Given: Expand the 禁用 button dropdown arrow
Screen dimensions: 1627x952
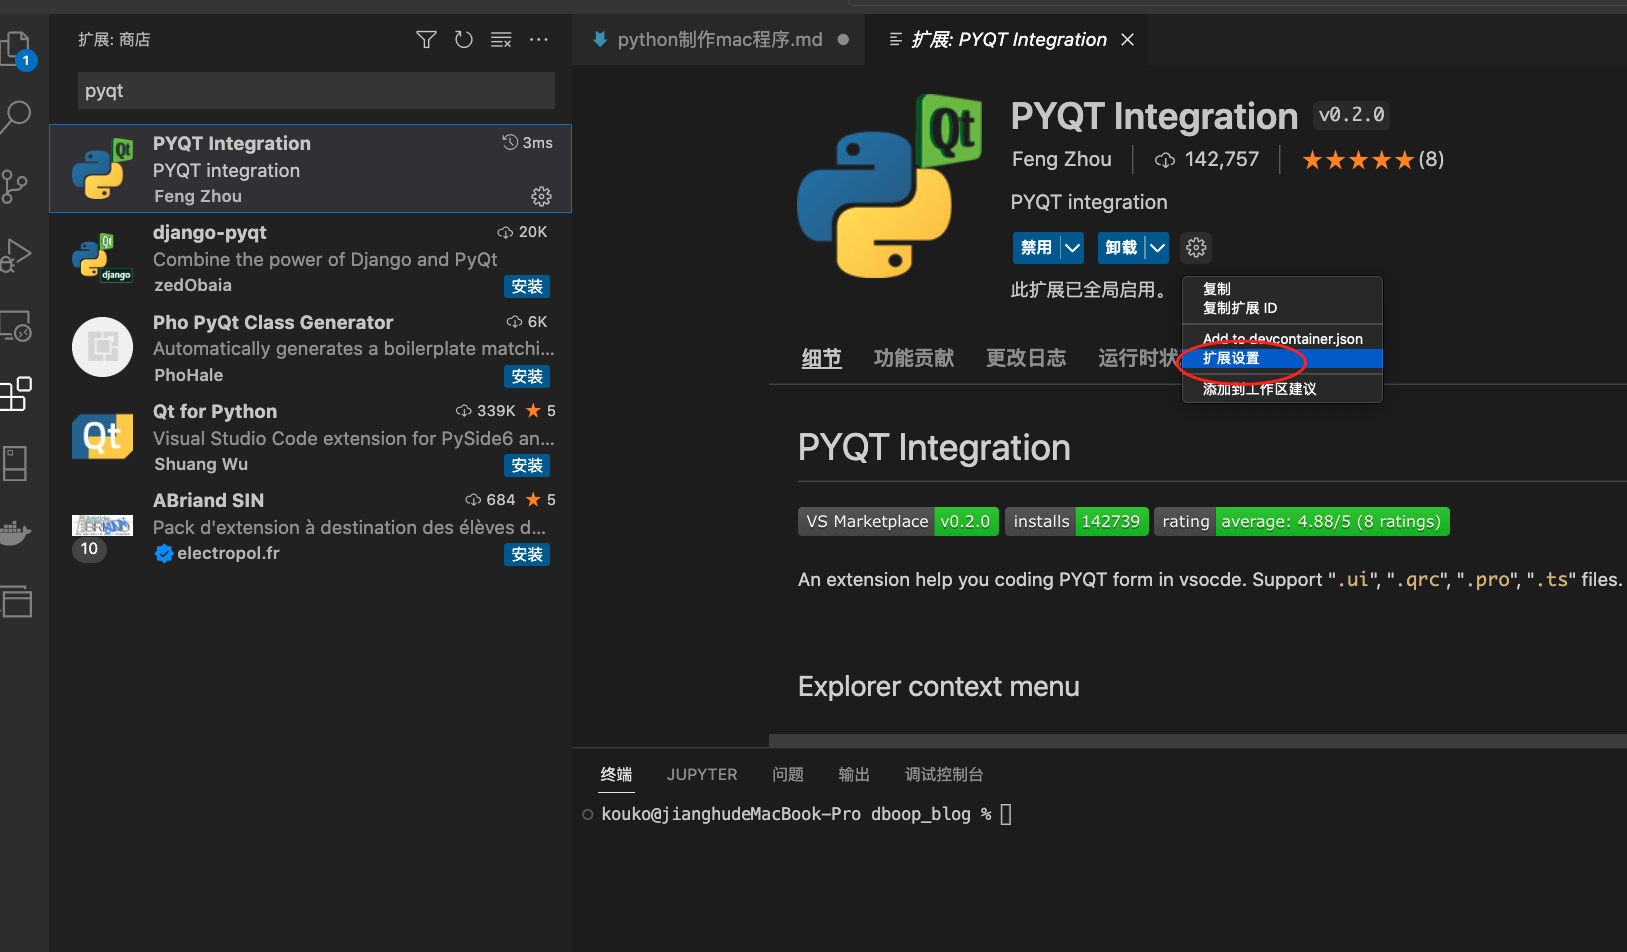Looking at the screenshot, I should pos(1072,247).
